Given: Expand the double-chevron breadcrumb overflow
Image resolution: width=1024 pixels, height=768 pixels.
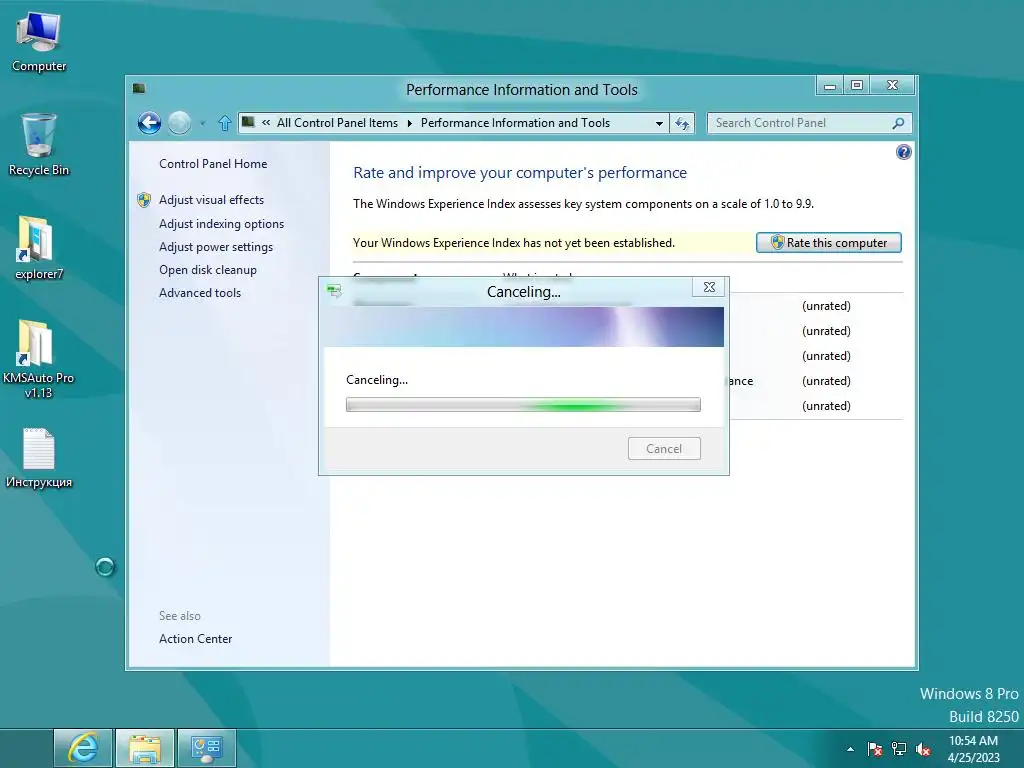Looking at the screenshot, I should coord(266,122).
